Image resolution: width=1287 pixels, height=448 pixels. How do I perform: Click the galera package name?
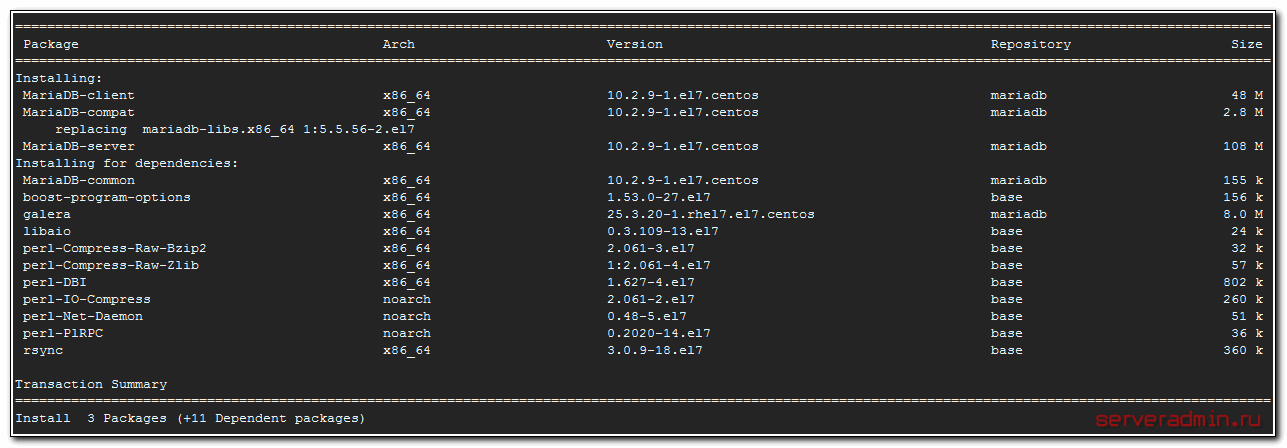46,214
